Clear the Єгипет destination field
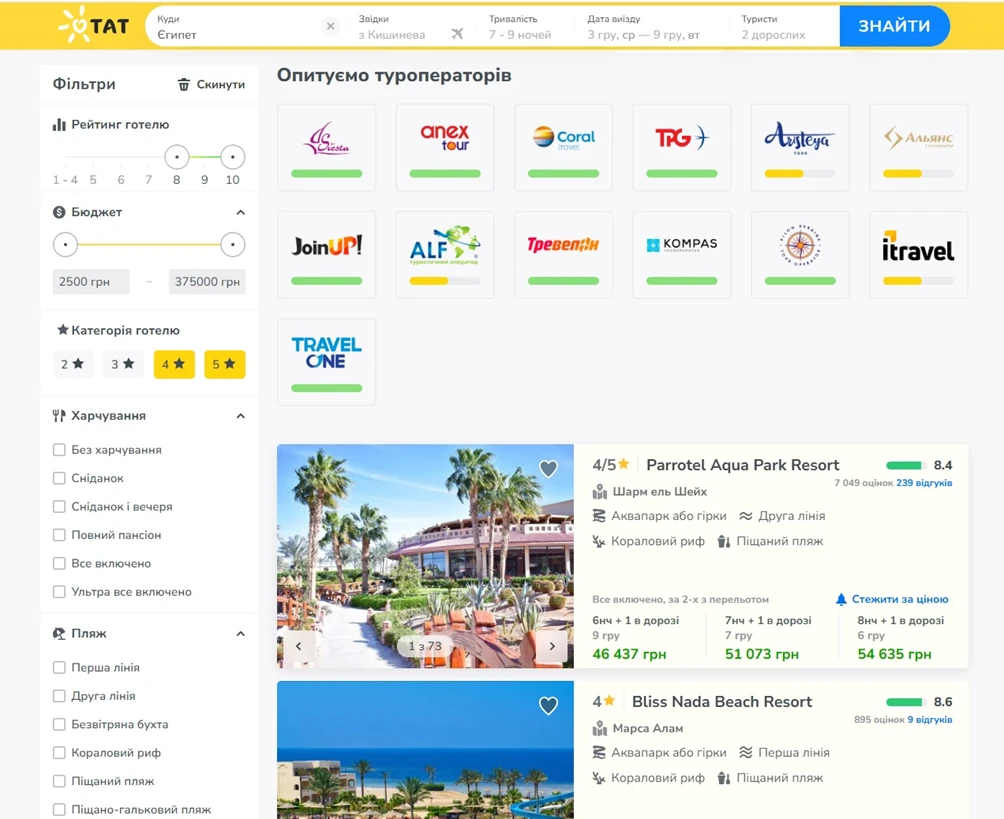 click(331, 27)
